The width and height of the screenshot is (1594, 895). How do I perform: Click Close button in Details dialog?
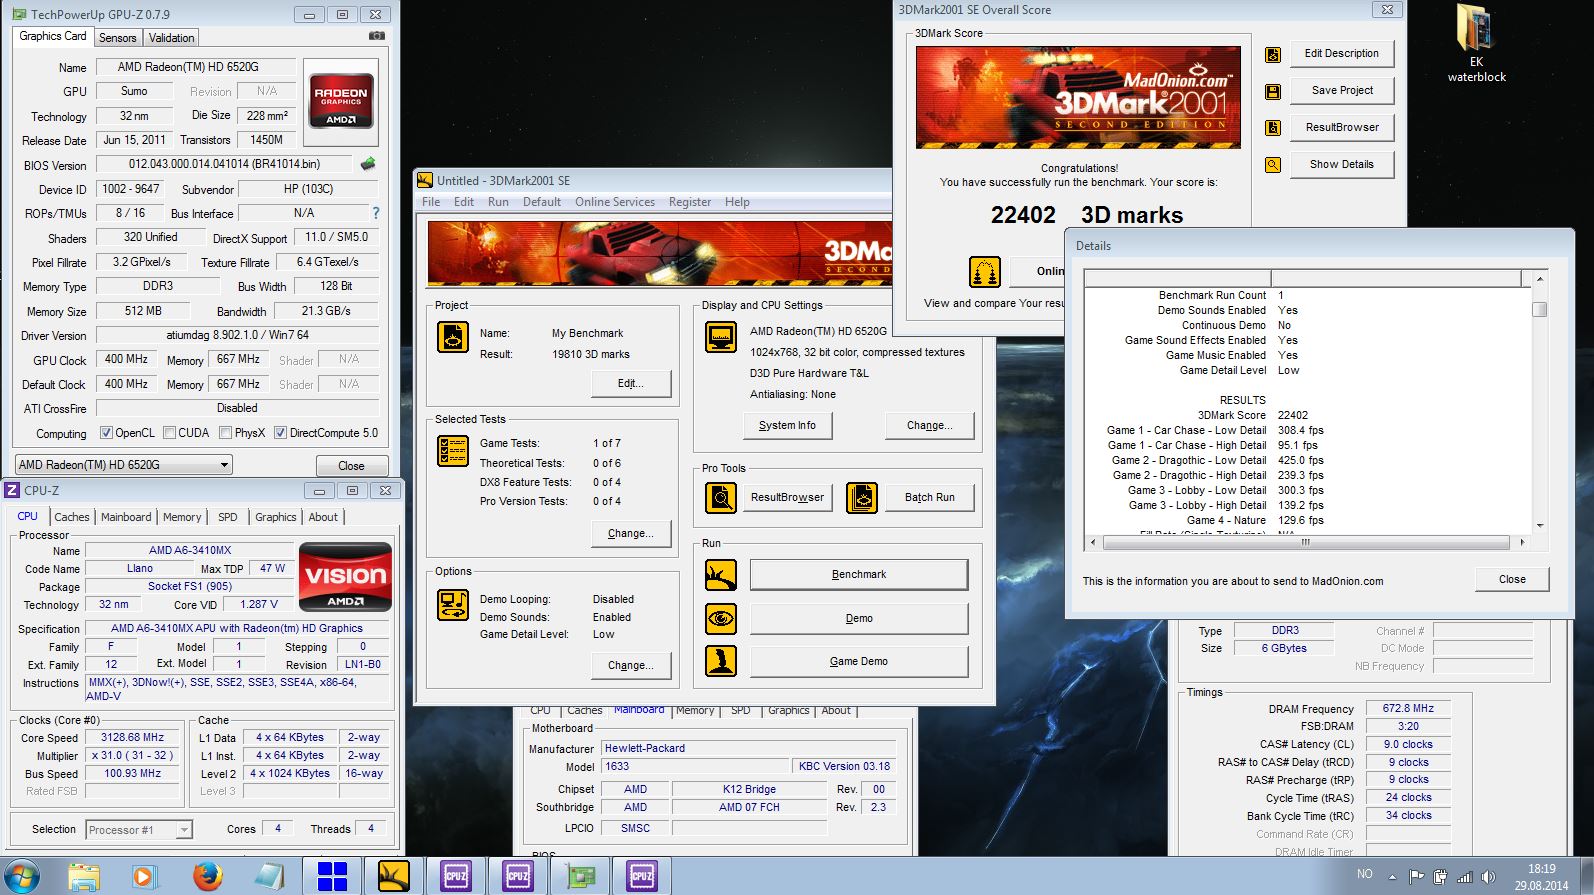pyautogui.click(x=1512, y=580)
